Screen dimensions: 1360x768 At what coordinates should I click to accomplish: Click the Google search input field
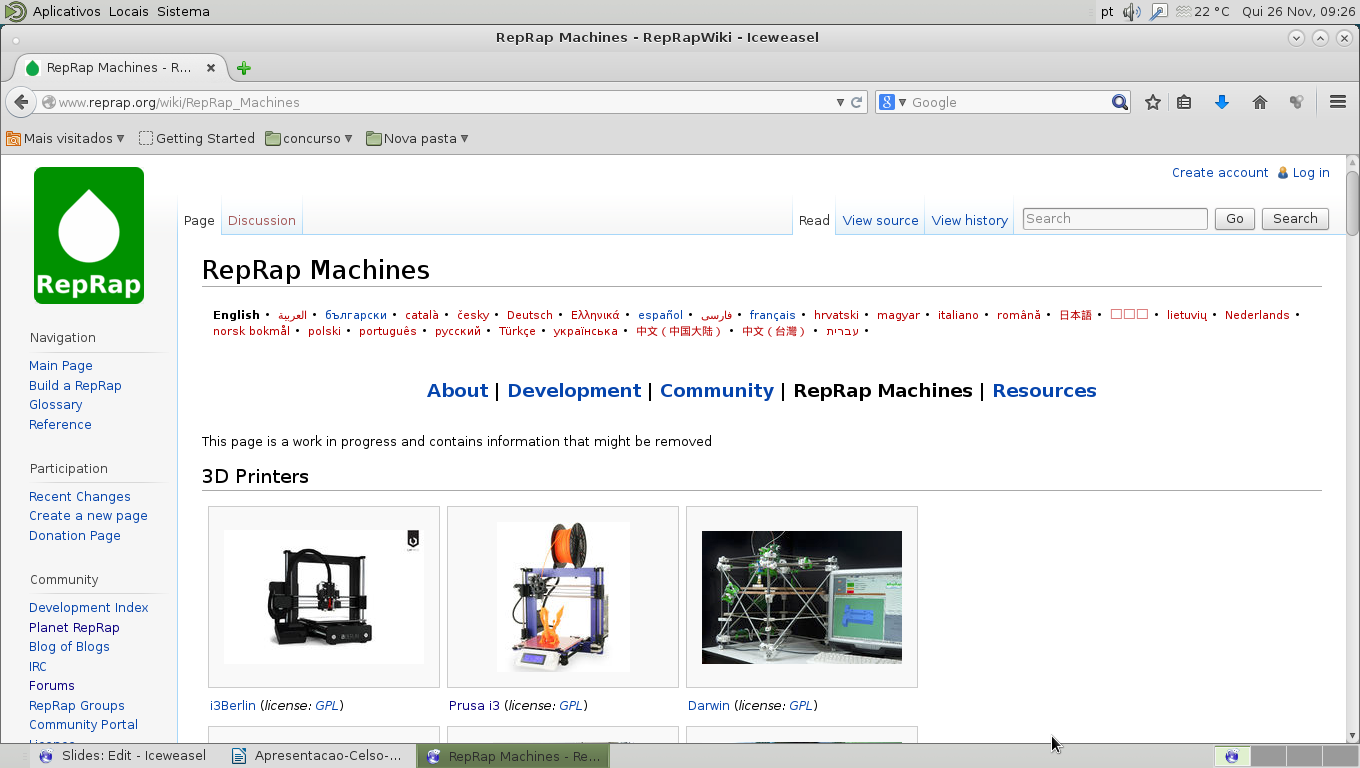coord(1010,102)
